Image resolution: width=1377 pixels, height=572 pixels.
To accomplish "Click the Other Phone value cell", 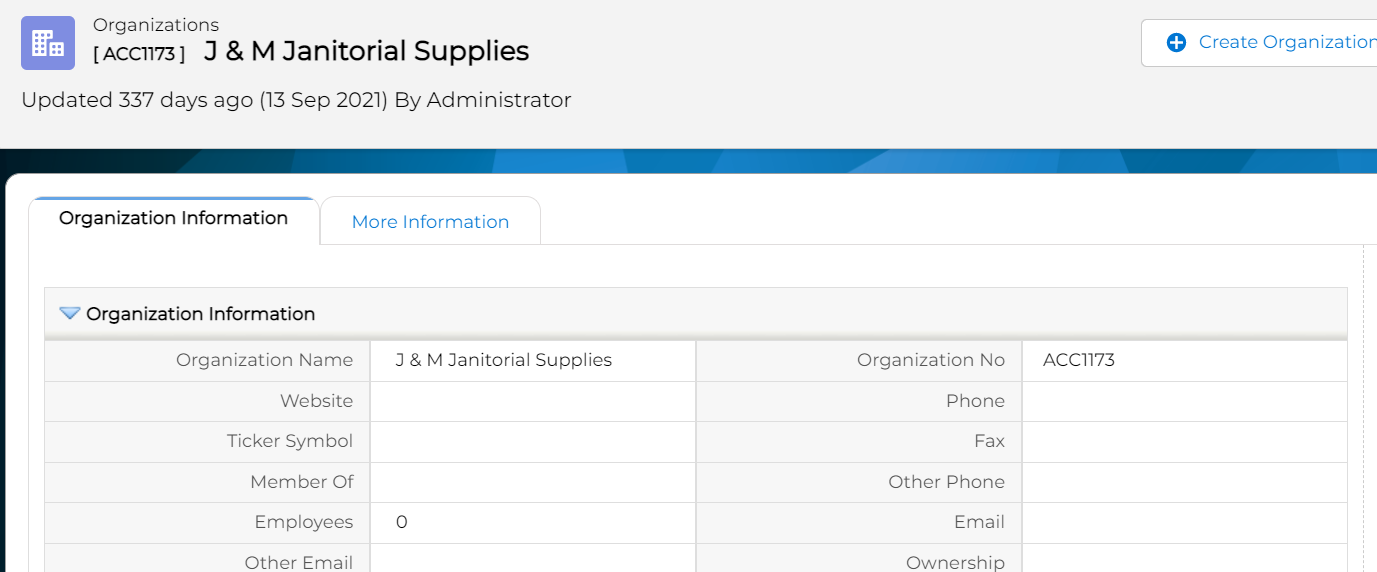I will tap(1184, 482).
